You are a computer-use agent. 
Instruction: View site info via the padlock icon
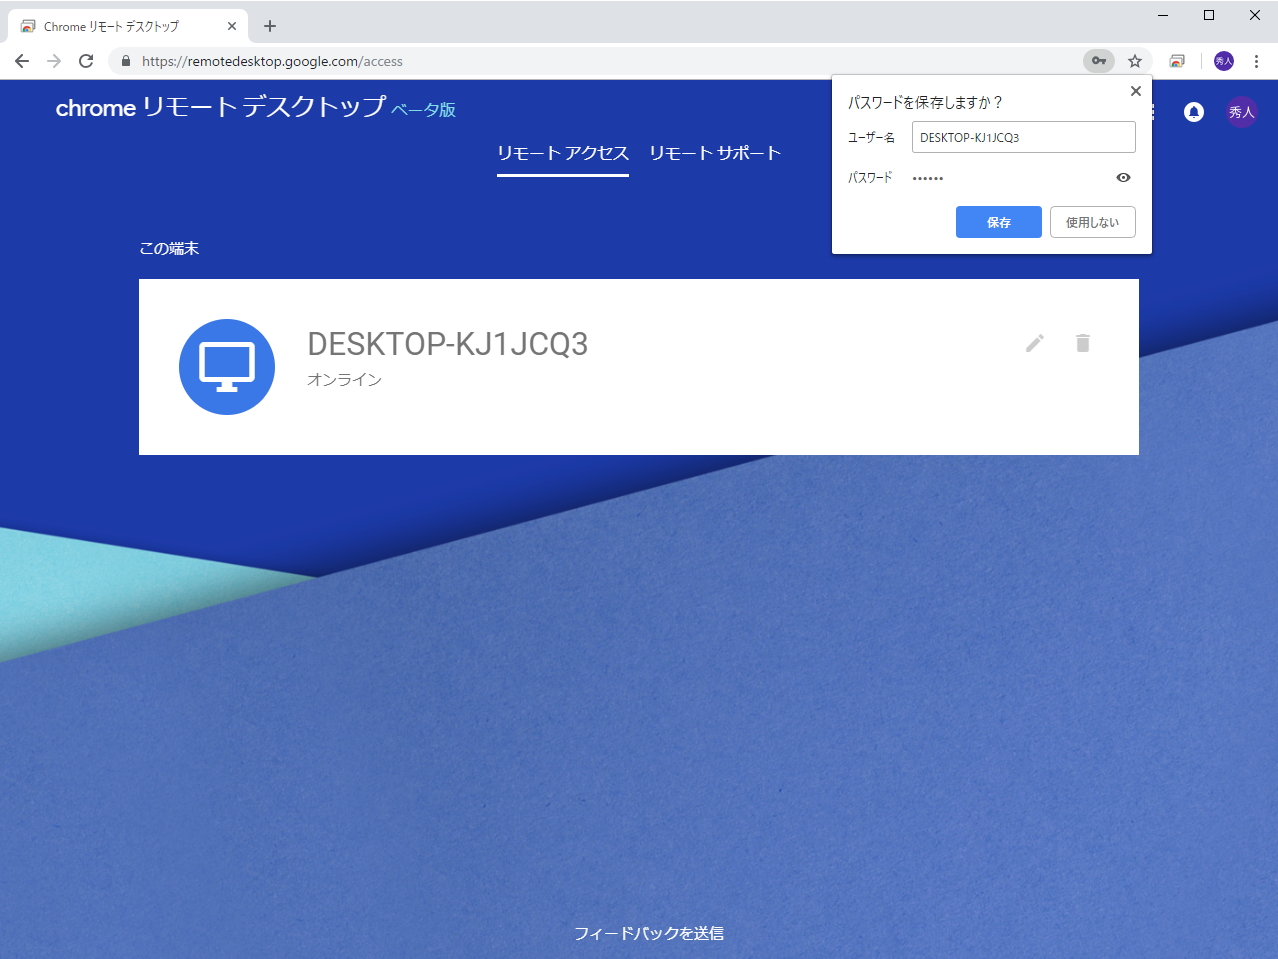pos(124,61)
